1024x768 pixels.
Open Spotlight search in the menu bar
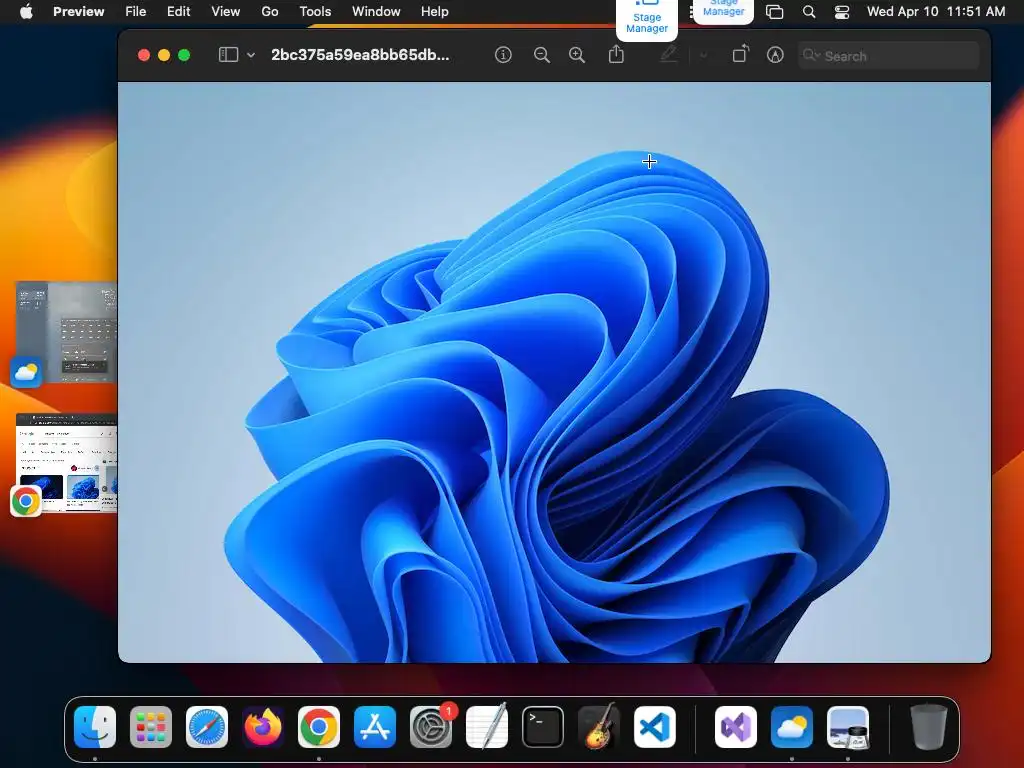[808, 12]
